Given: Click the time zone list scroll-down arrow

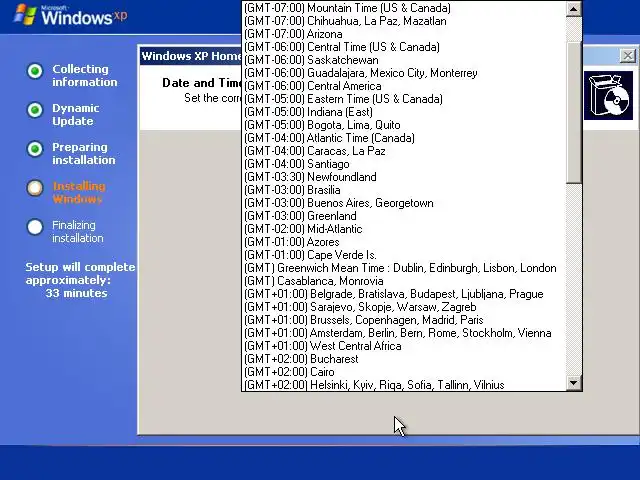Looking at the screenshot, I should tap(573, 383).
